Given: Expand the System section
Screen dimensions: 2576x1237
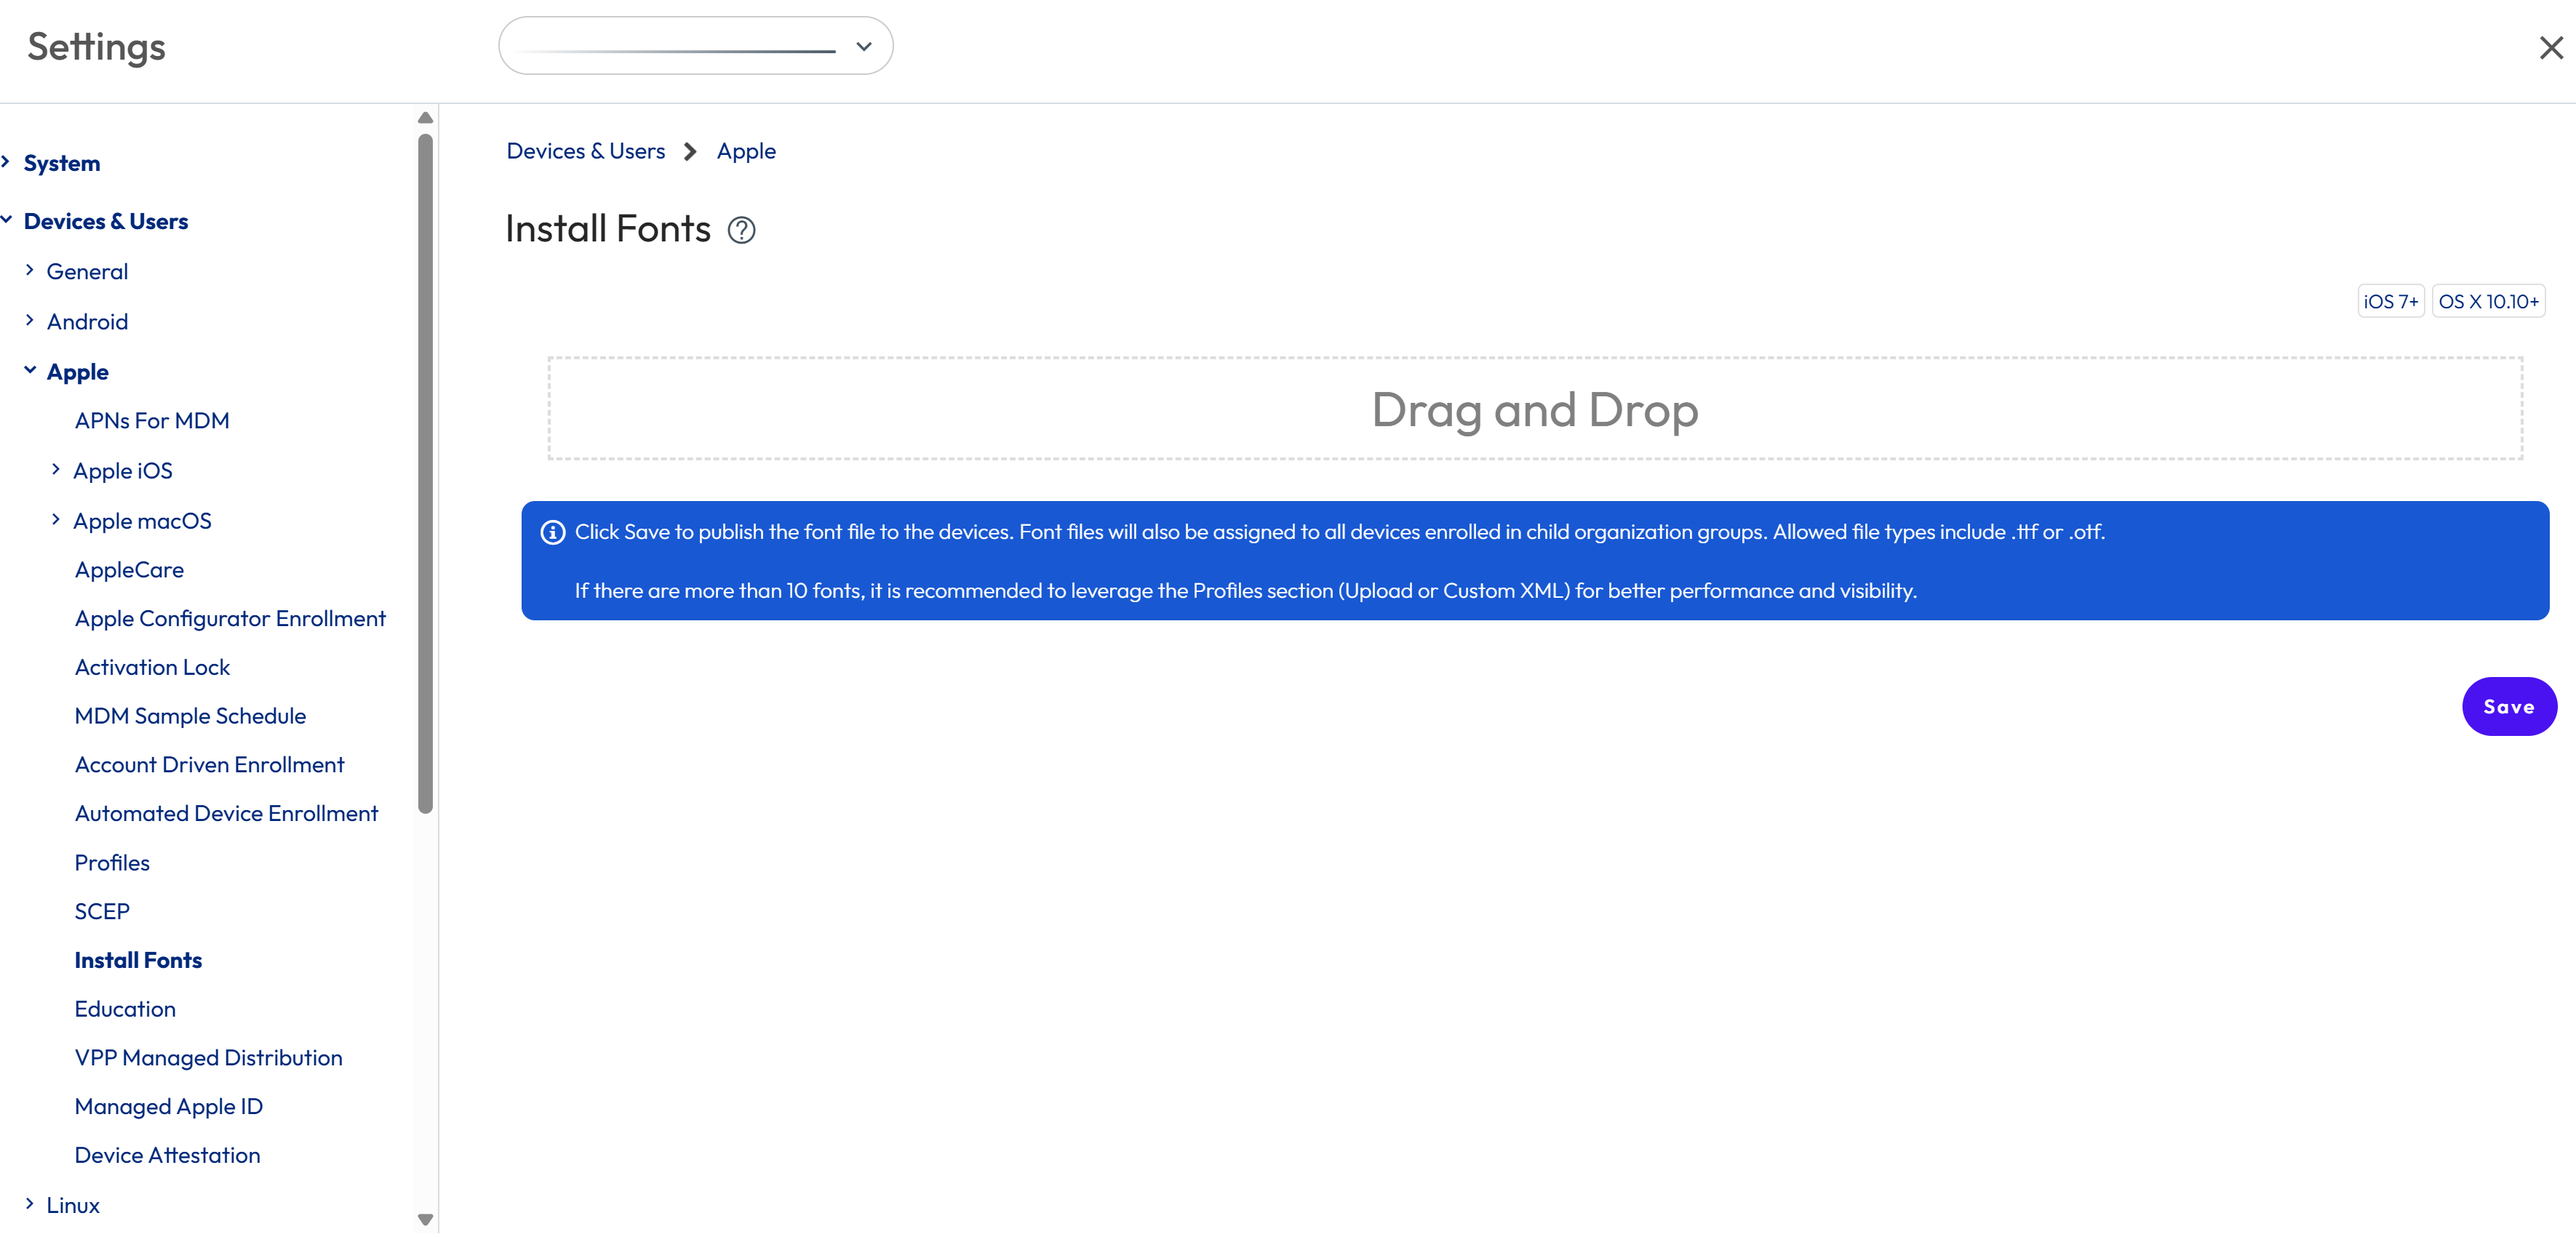Looking at the screenshot, I should click(6, 162).
